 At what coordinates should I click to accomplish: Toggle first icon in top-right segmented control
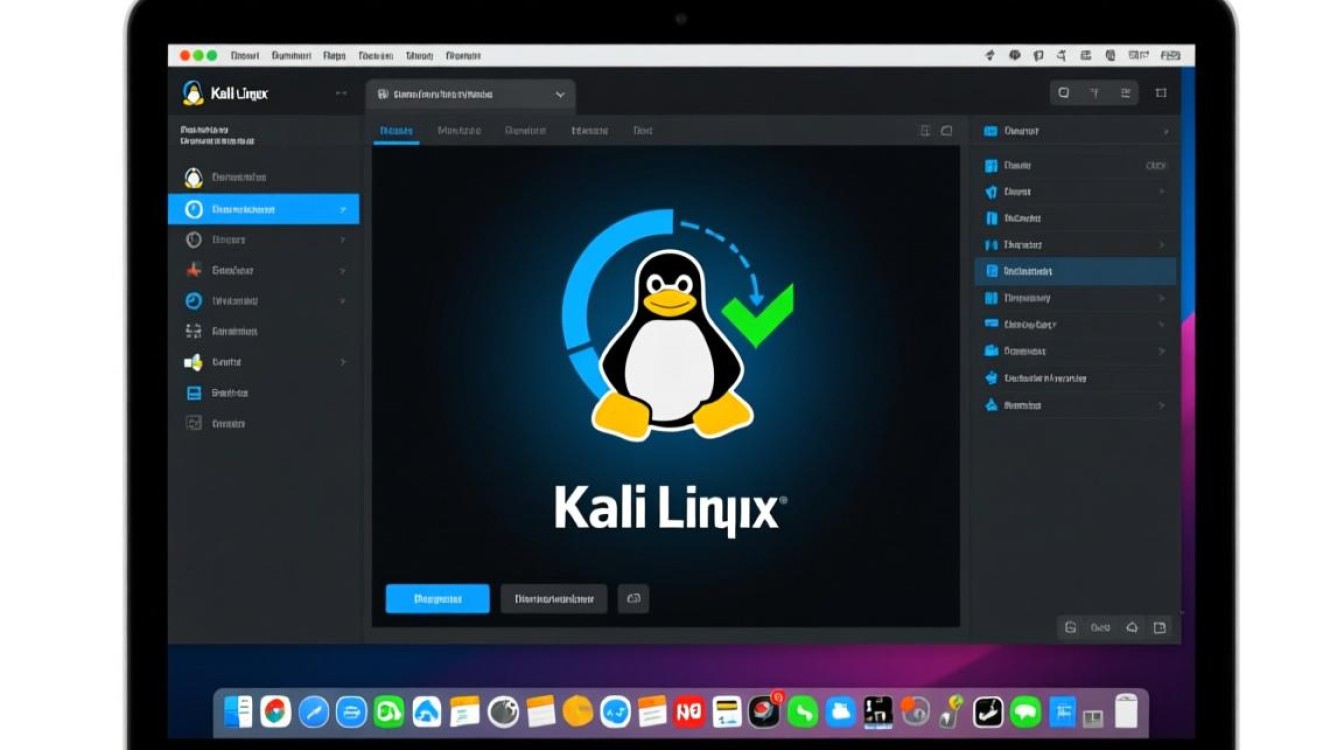click(1064, 93)
